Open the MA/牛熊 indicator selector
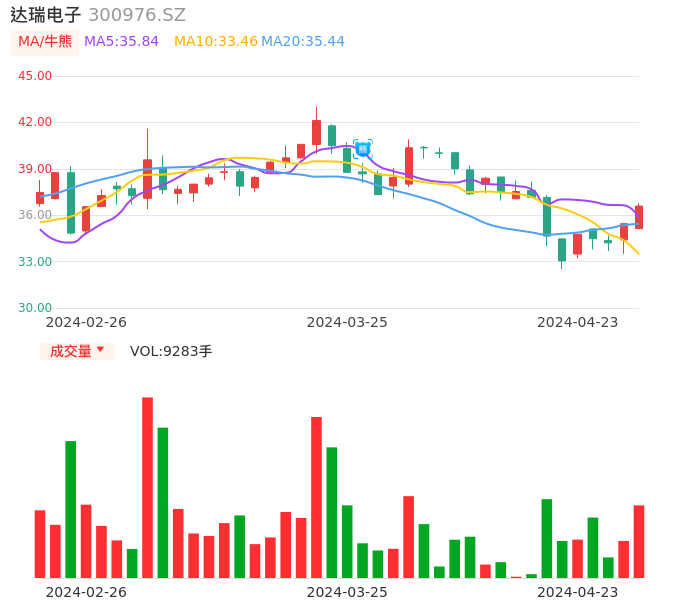The height and width of the screenshot is (606, 686). pyautogui.click(x=45, y=42)
